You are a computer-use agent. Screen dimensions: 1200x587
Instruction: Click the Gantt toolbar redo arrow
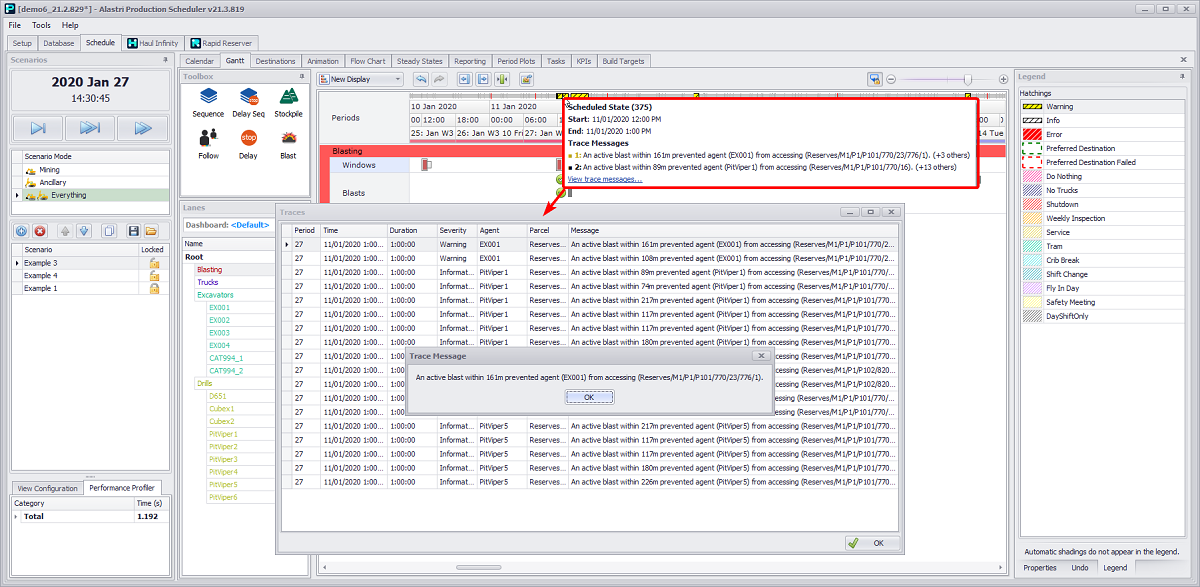[439, 79]
